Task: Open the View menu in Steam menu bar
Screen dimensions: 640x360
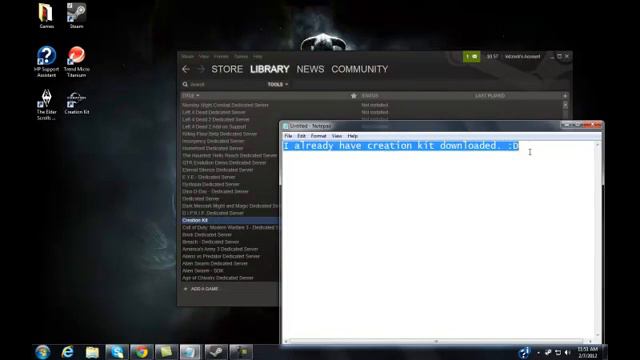Action: click(204, 56)
